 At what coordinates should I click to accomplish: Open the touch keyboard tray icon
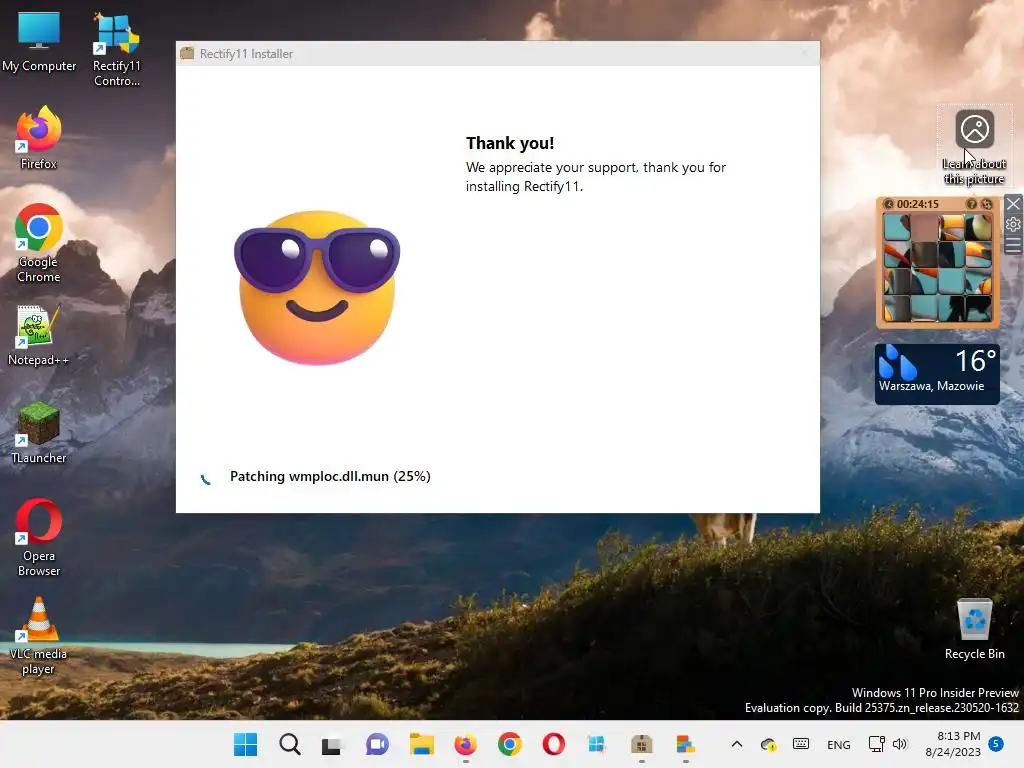(801, 744)
